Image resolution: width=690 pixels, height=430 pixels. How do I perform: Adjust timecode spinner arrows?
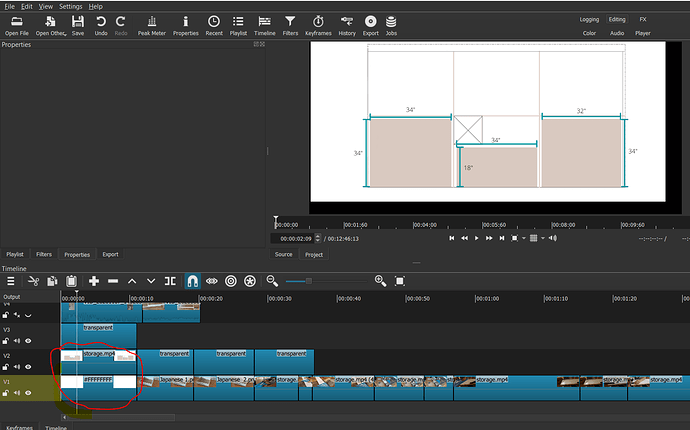(x=318, y=238)
